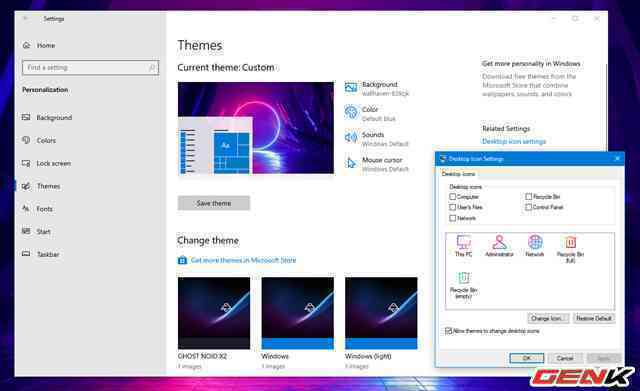
Task: Click the back arrow in Settings title bar
Action: (25, 18)
